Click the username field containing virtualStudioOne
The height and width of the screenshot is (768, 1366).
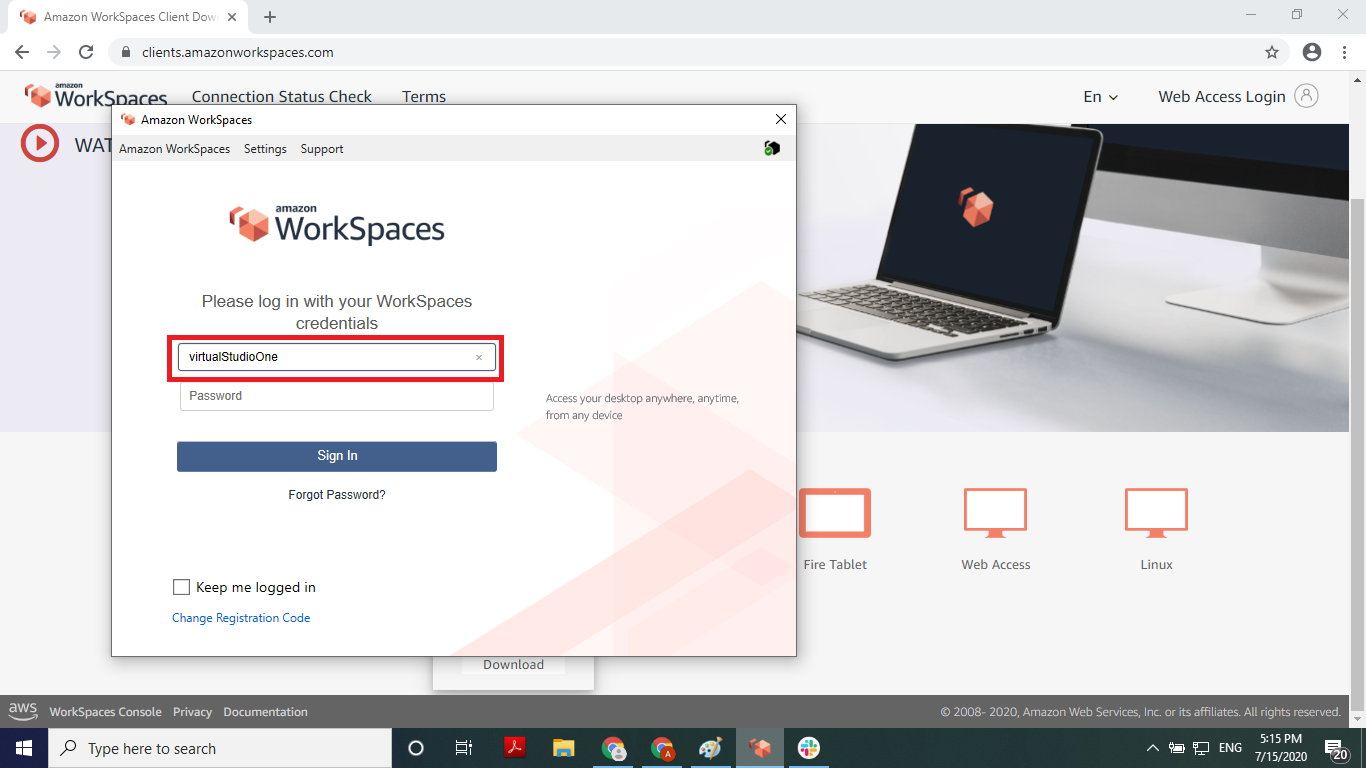point(337,357)
